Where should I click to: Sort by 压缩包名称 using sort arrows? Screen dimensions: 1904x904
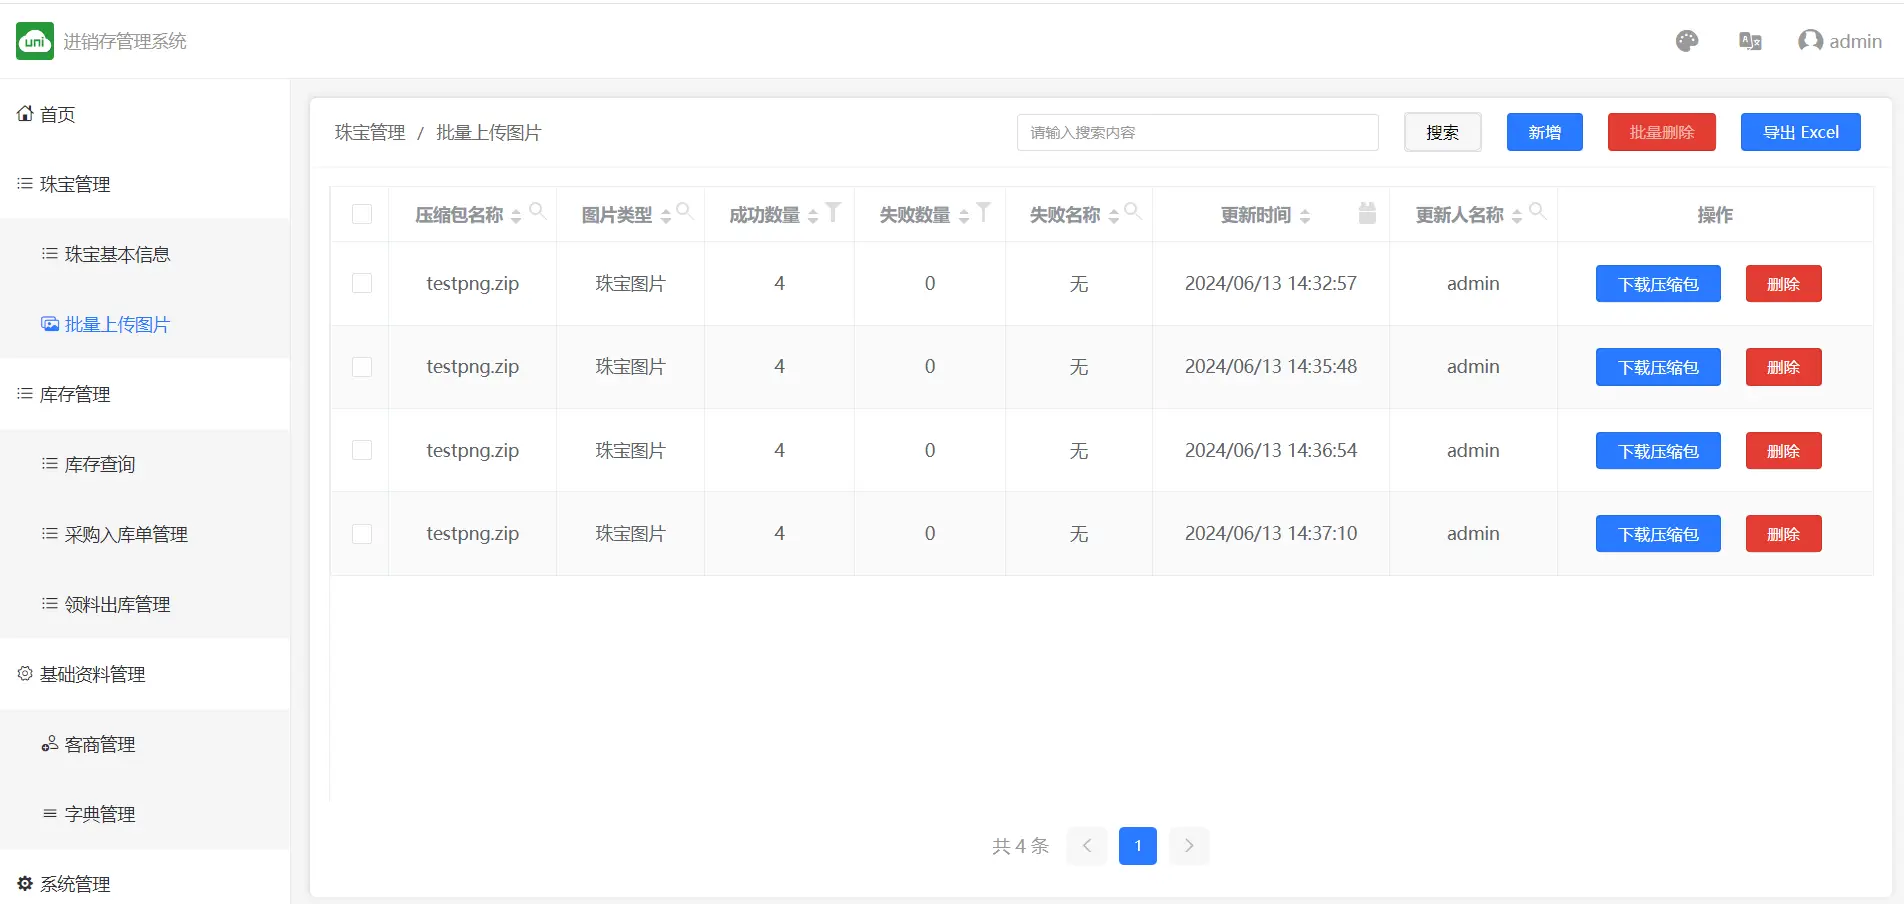click(516, 216)
